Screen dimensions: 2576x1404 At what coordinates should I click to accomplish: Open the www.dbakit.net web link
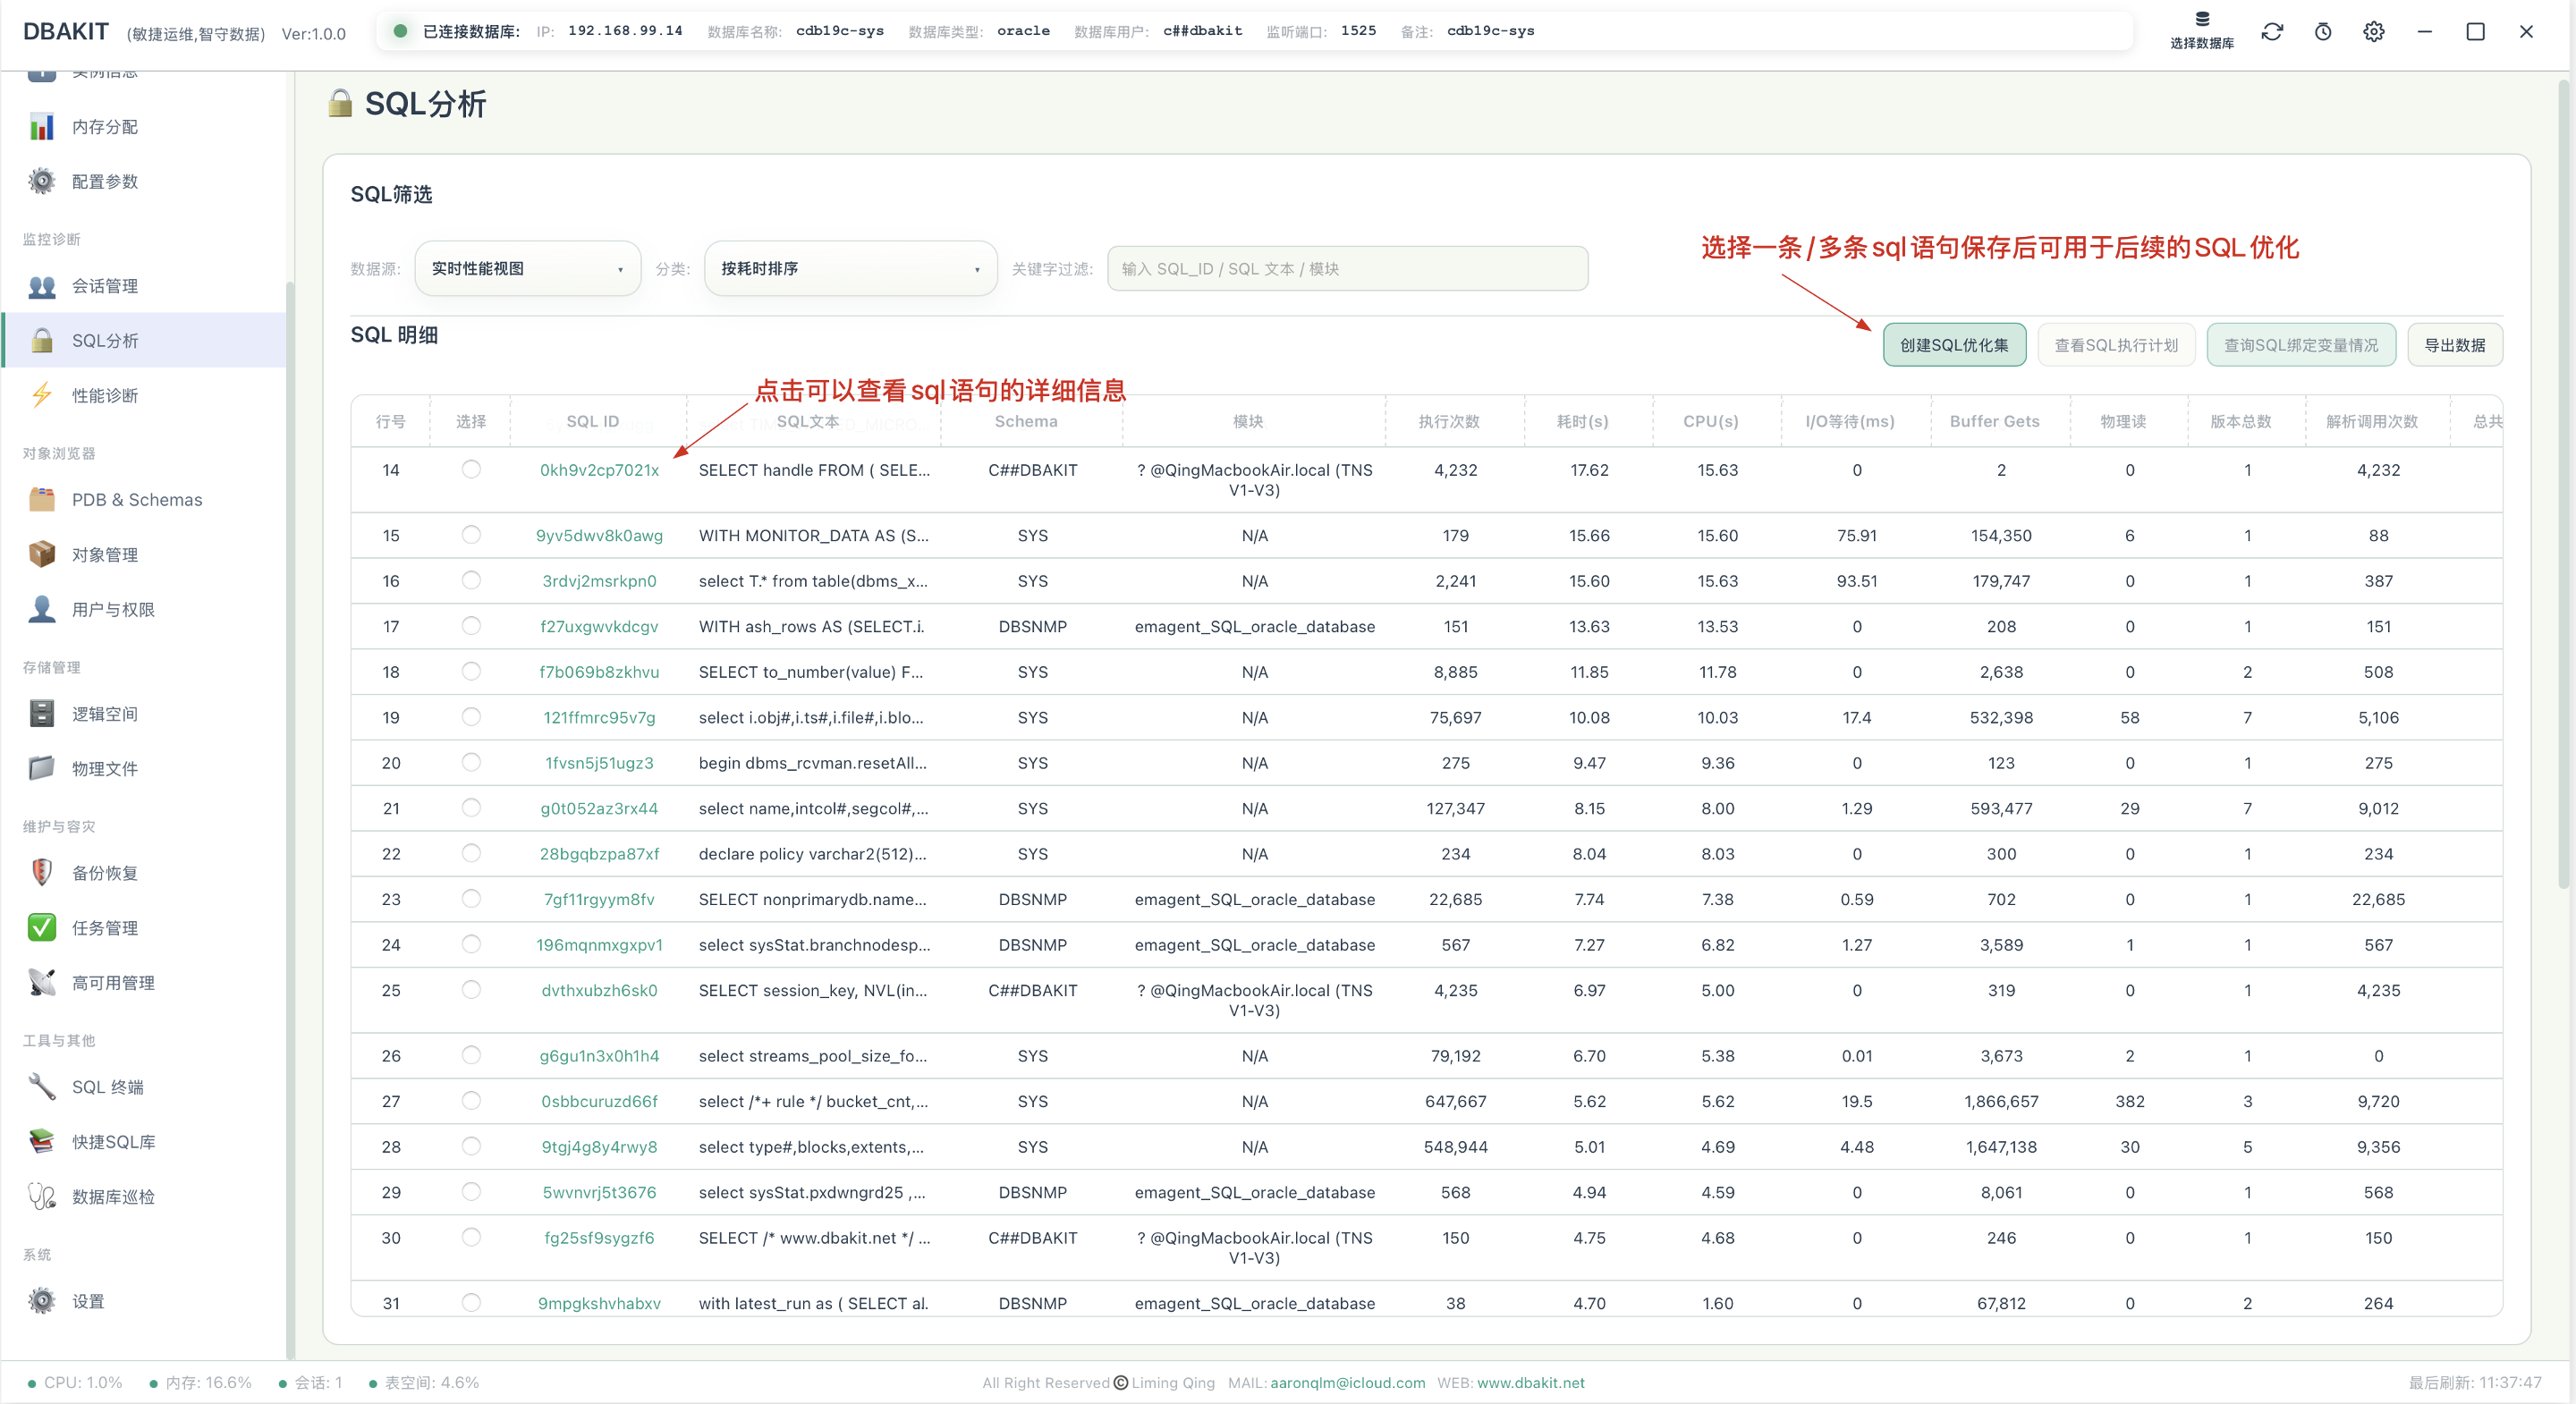pos(1531,1382)
